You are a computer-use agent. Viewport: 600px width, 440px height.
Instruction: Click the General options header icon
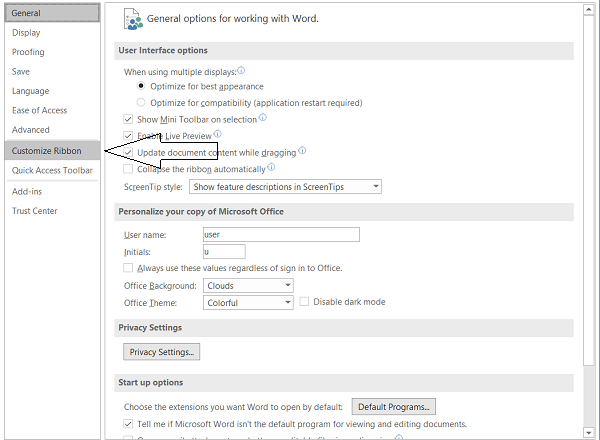131,18
